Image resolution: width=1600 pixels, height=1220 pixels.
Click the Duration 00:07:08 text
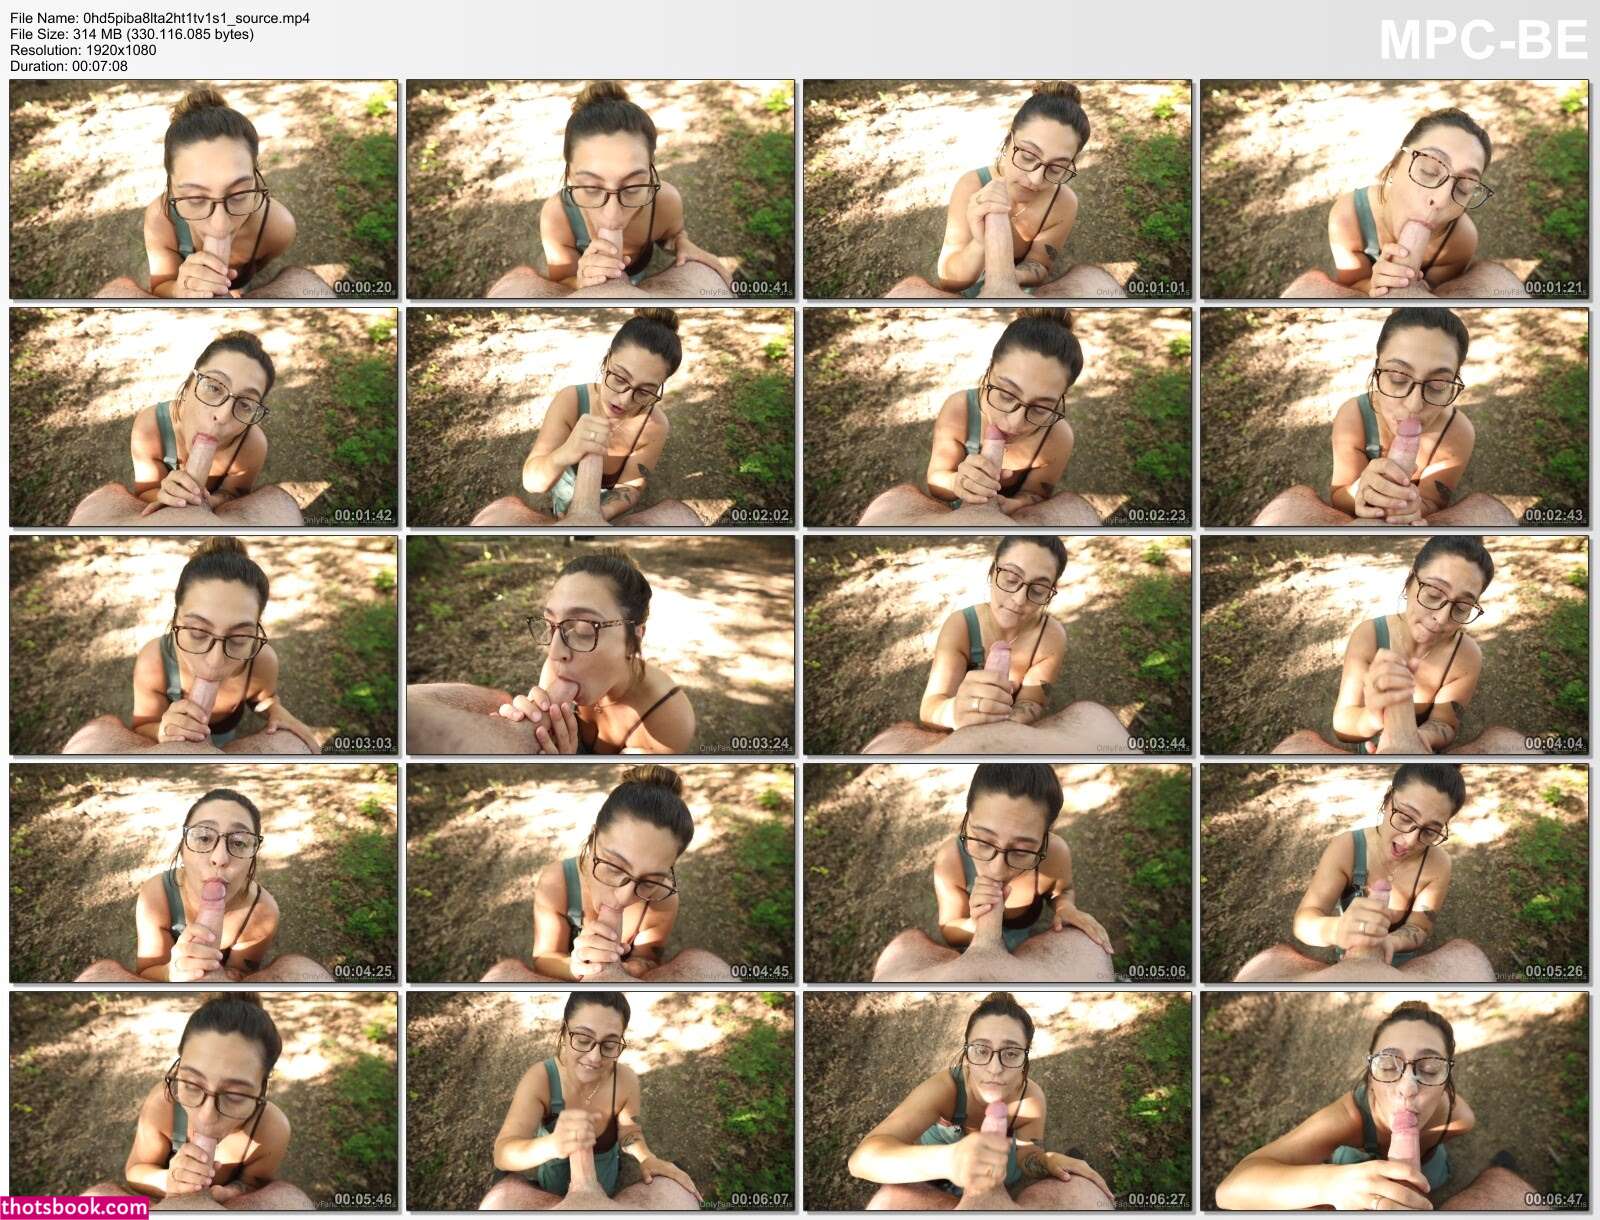tap(69, 66)
